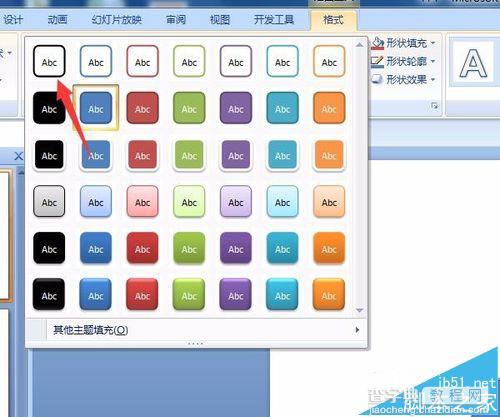Apply the light aqua gradient Abc style

pos(282,201)
